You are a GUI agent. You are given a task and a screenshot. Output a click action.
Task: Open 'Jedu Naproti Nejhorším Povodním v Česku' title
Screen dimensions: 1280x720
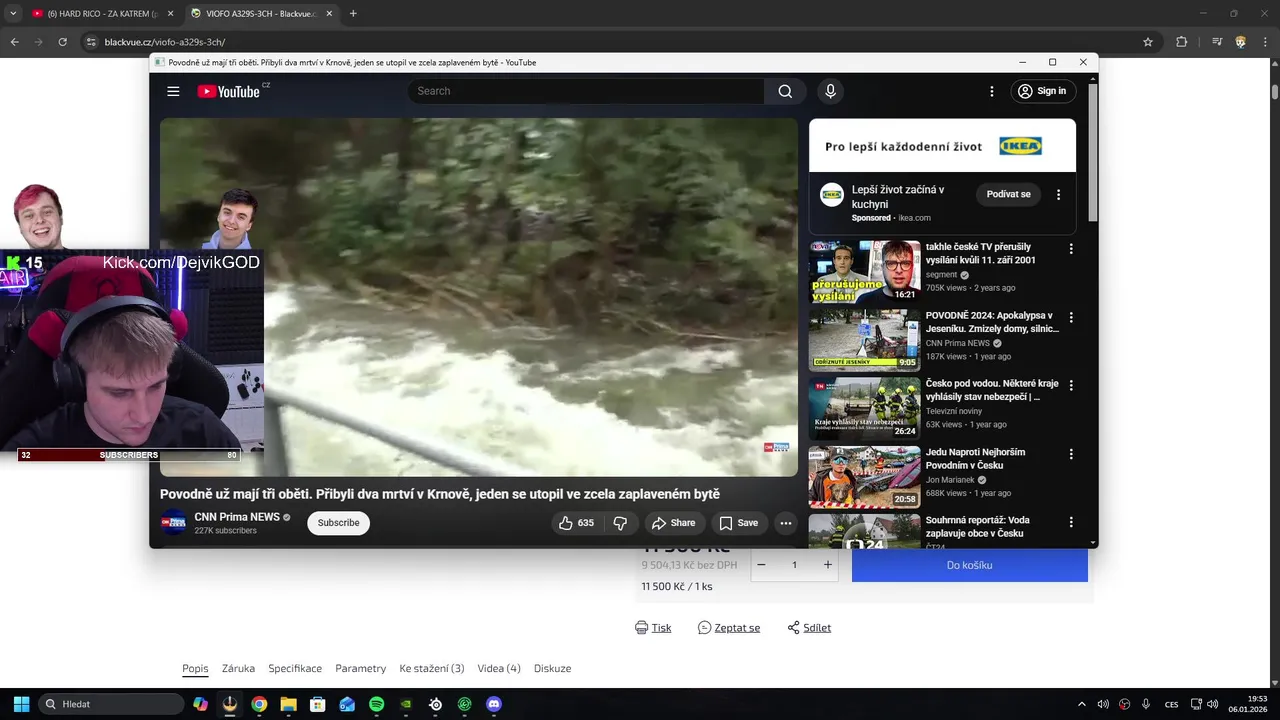(977, 458)
